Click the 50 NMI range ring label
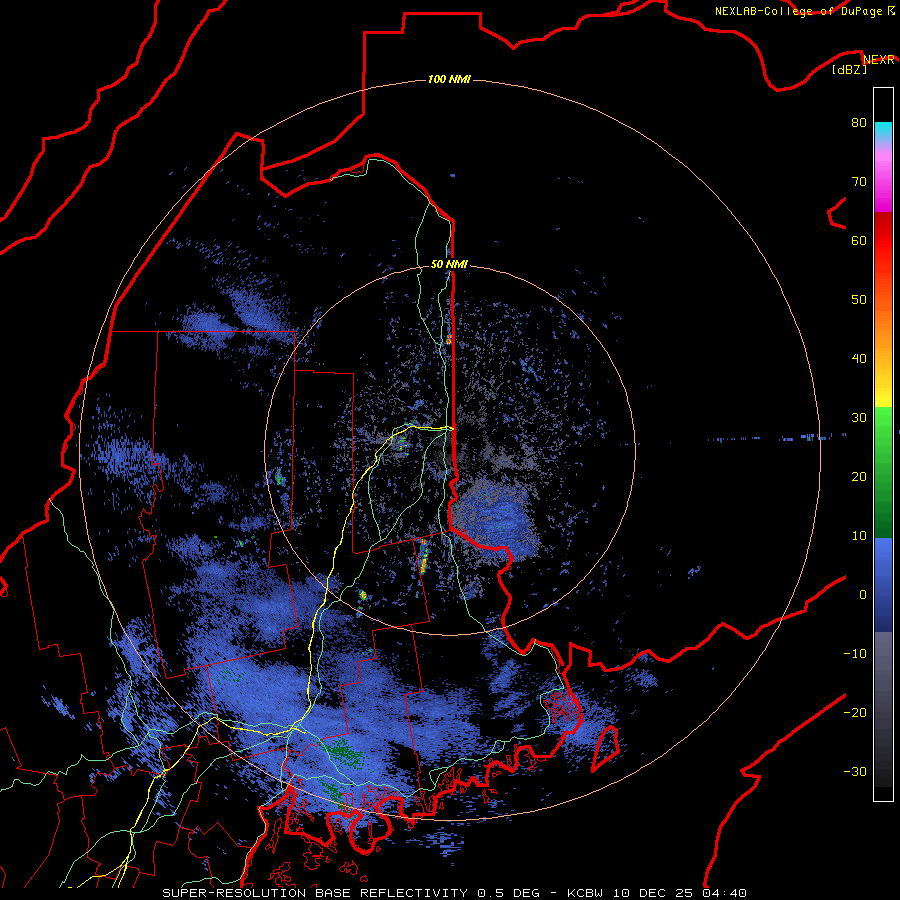The image size is (900, 900). click(x=449, y=265)
